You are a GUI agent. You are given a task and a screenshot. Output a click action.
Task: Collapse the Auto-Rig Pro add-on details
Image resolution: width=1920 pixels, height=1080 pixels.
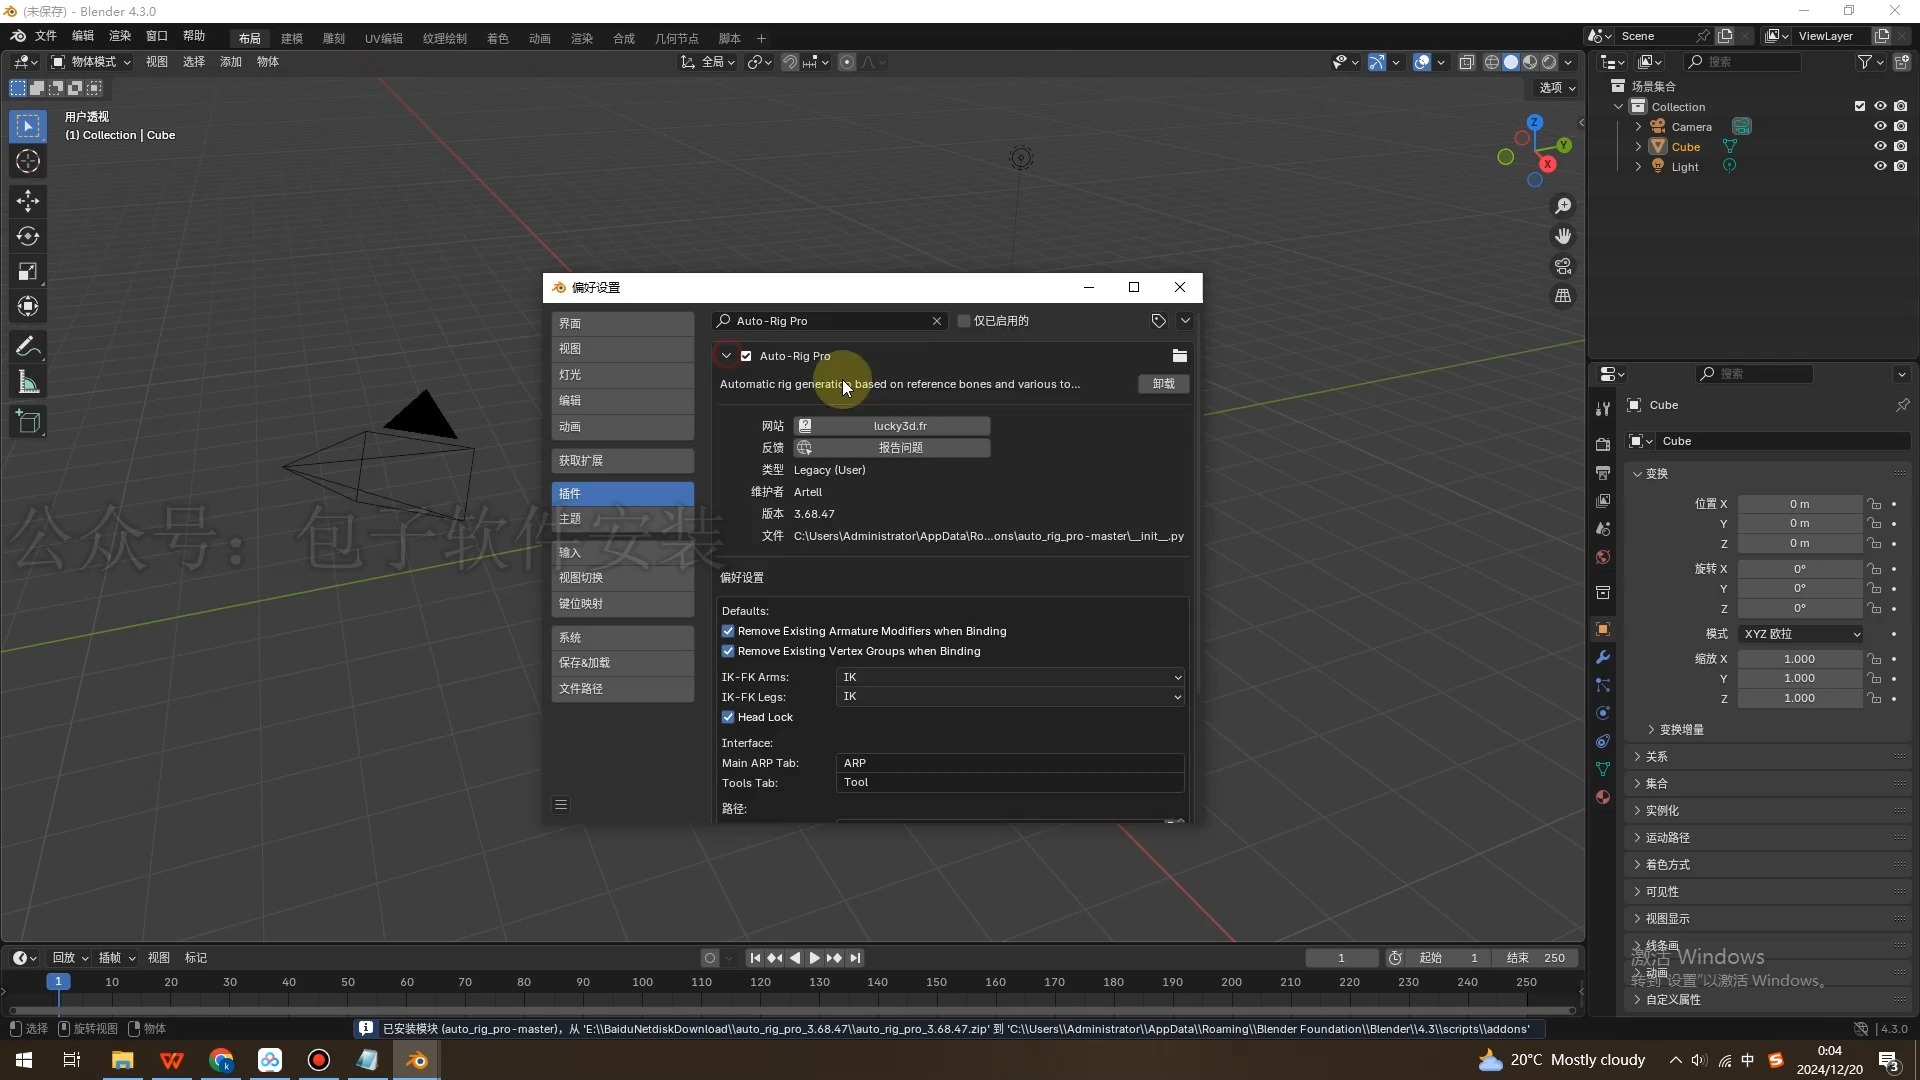[x=726, y=356]
